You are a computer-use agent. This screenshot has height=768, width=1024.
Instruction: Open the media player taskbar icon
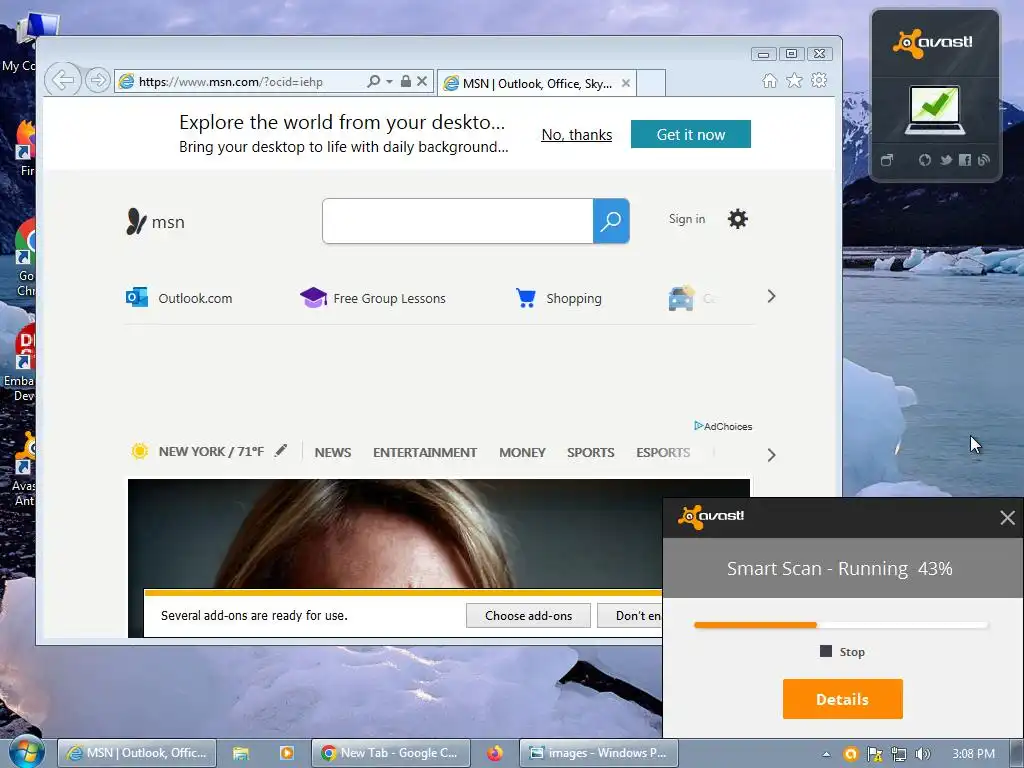coord(286,753)
